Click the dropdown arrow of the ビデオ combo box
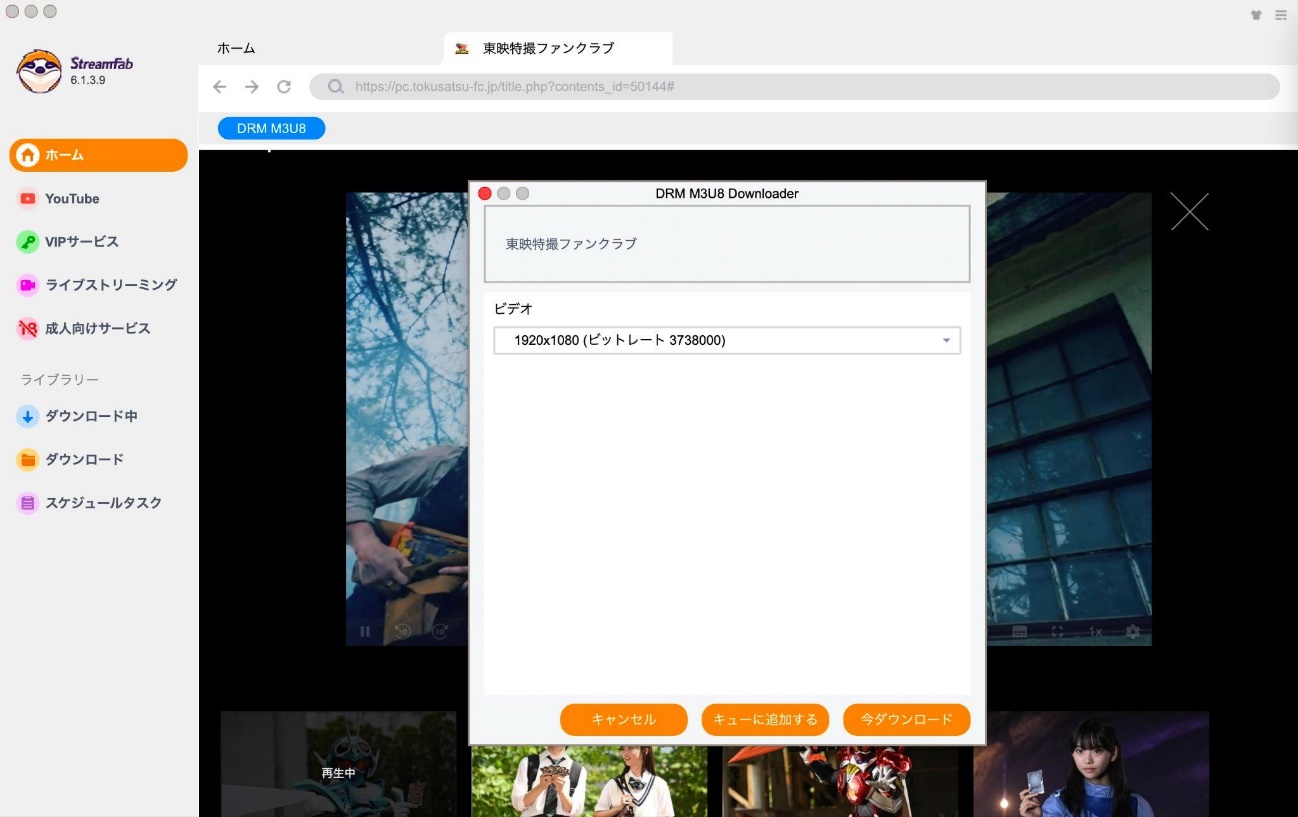Image resolution: width=1298 pixels, height=817 pixels. [x=946, y=341]
